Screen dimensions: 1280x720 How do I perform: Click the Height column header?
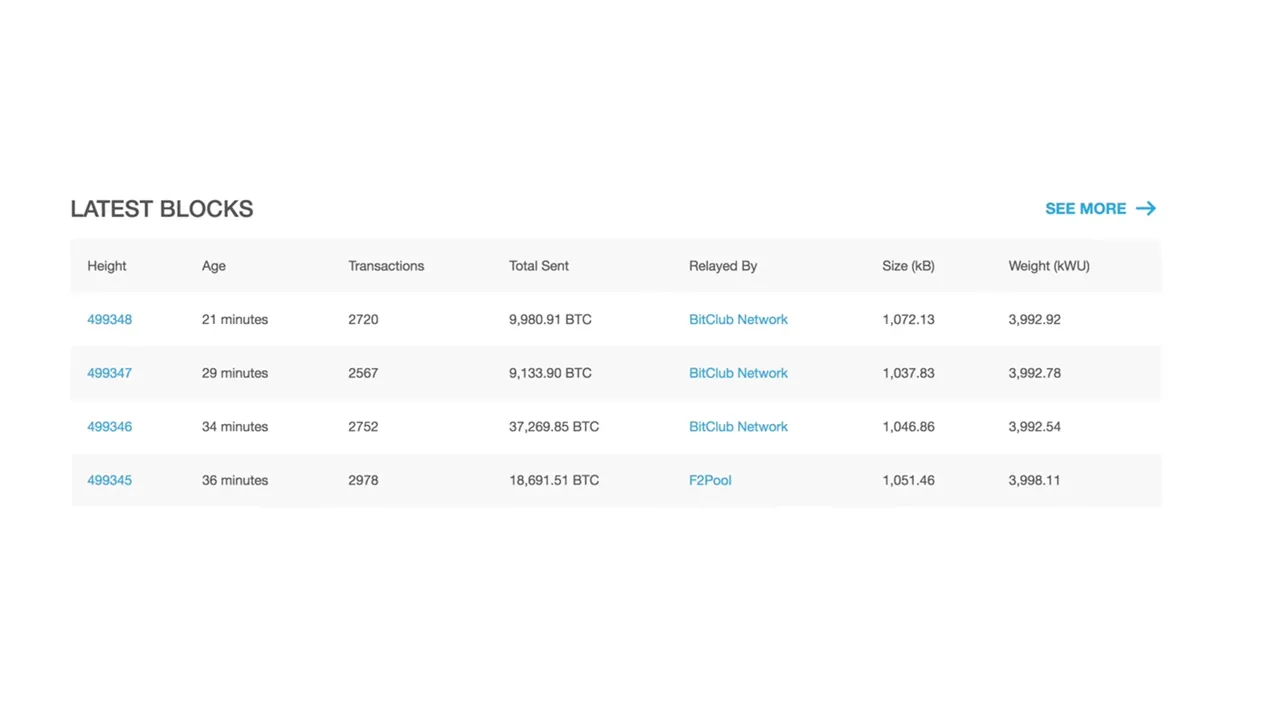pyautogui.click(x=107, y=266)
